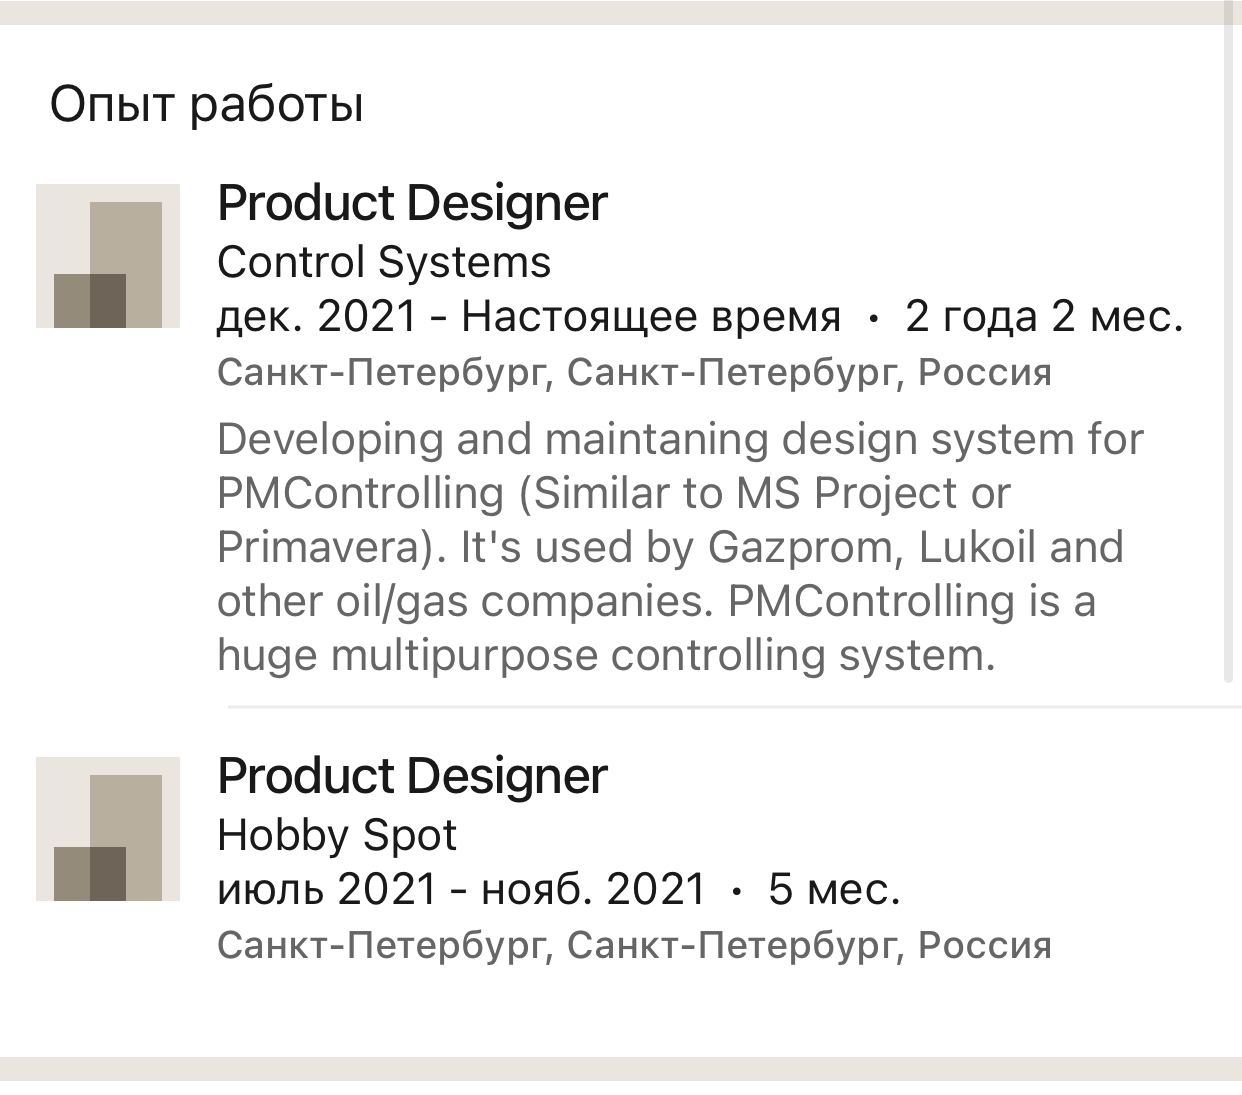Click the 'июль 2021 - нояб. 2021' date range

pyautogui.click(x=461, y=889)
